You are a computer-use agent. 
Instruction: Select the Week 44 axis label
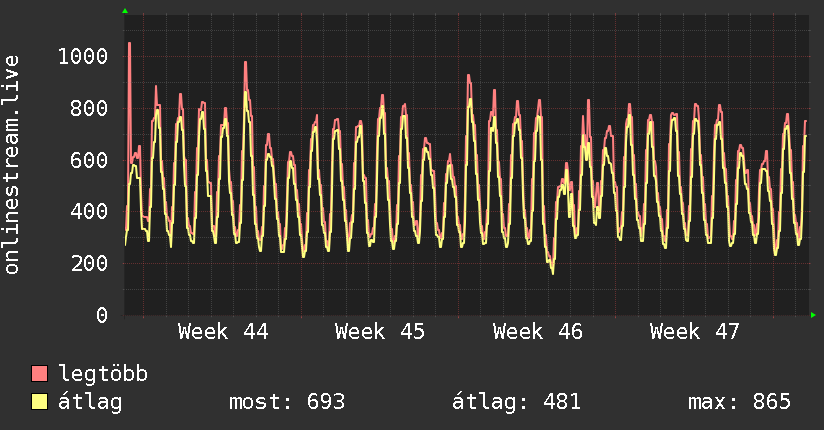[223, 332]
